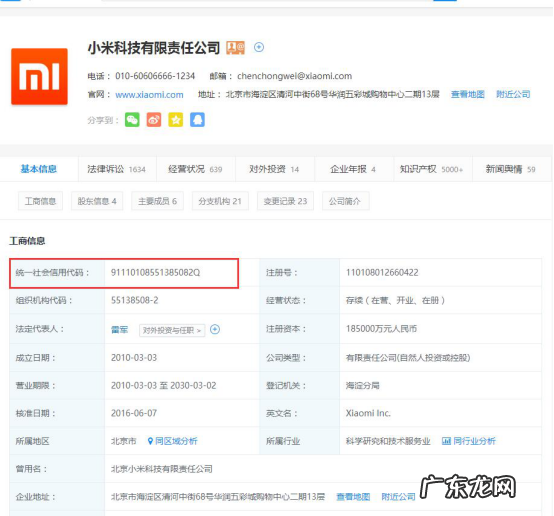Image resolution: width=554 pixels, height=516 pixels.
Task: Click the business term 2010-03-03 至 2030-03-02
Action: (x=164, y=386)
